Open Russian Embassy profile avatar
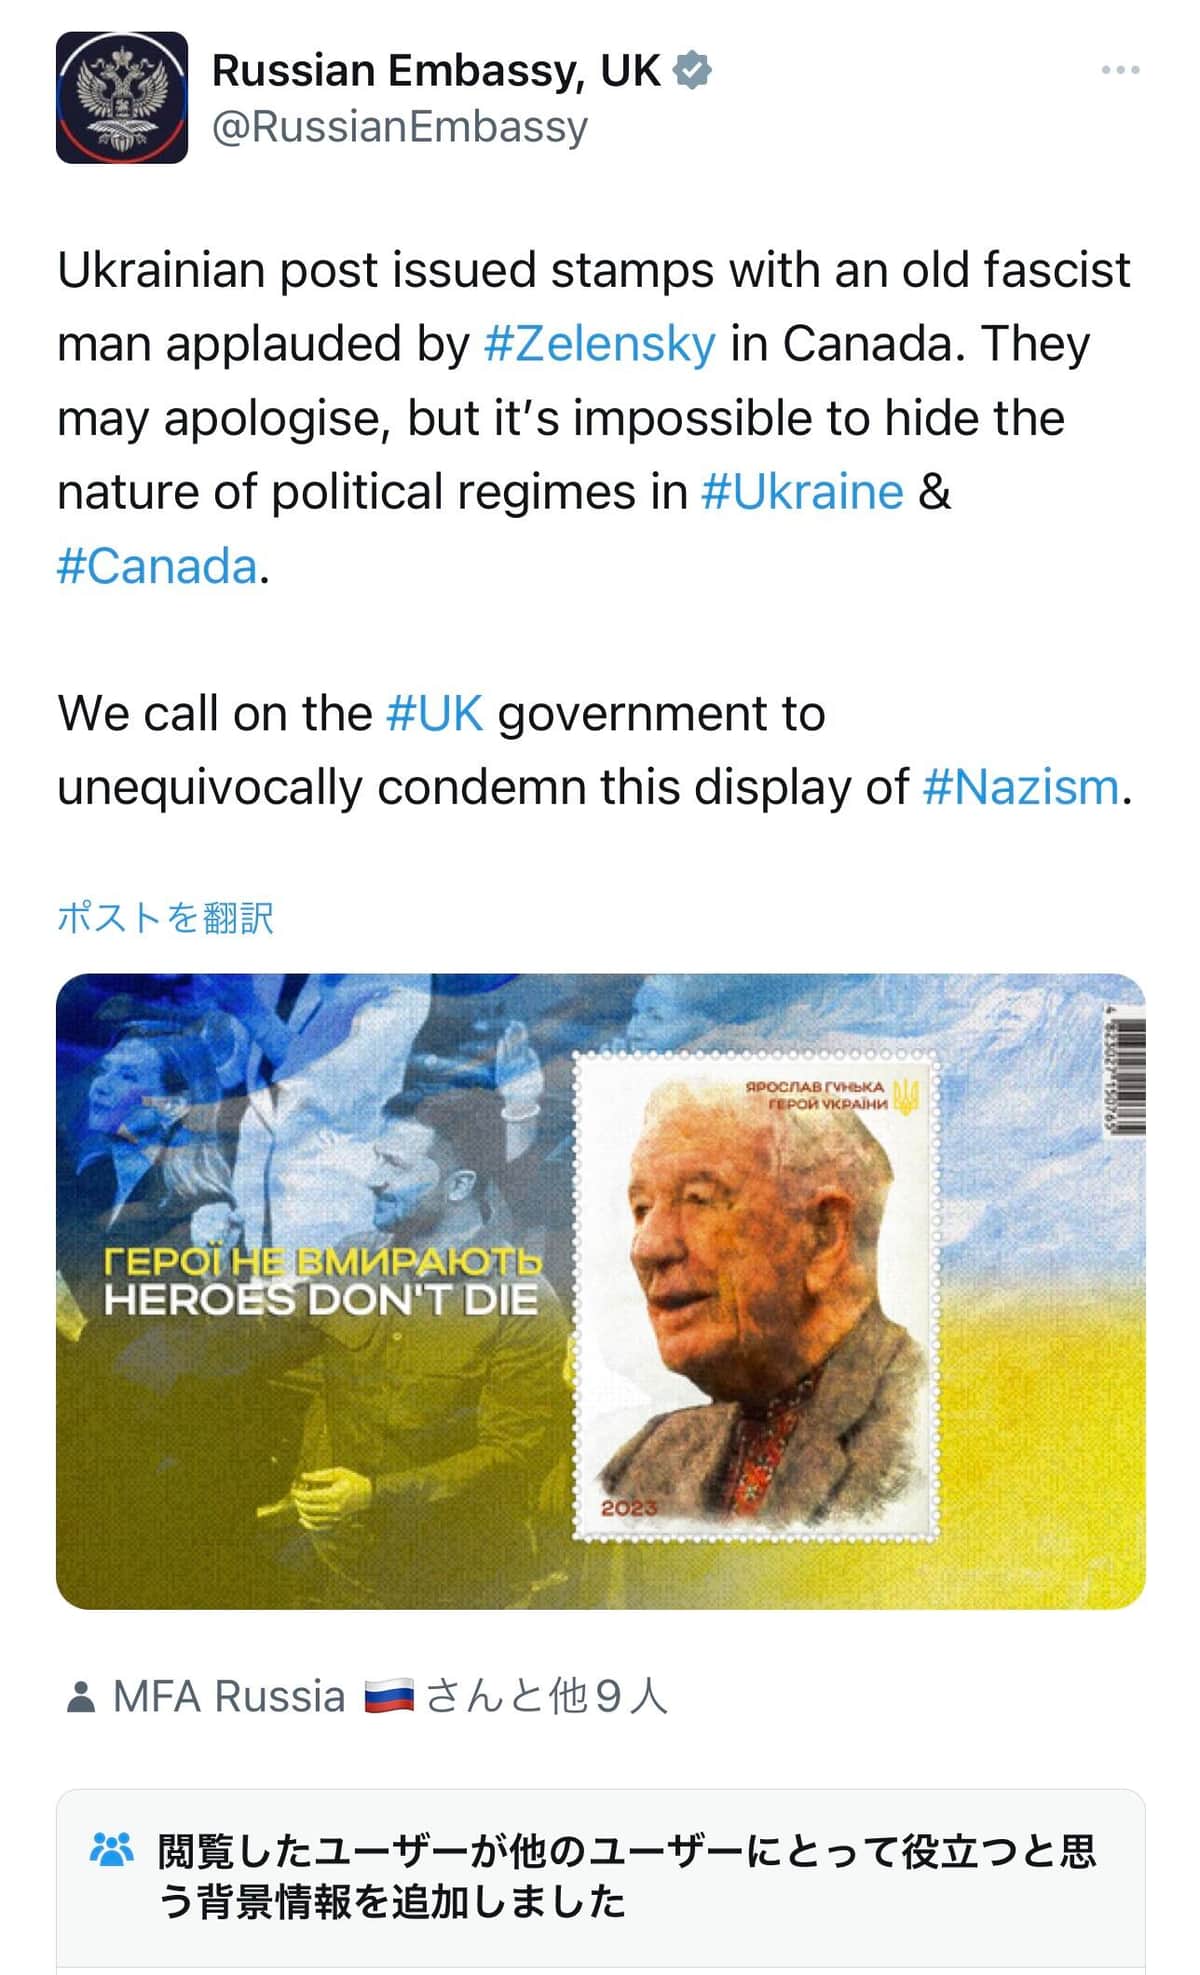The image size is (1200, 1975). pos(121,97)
